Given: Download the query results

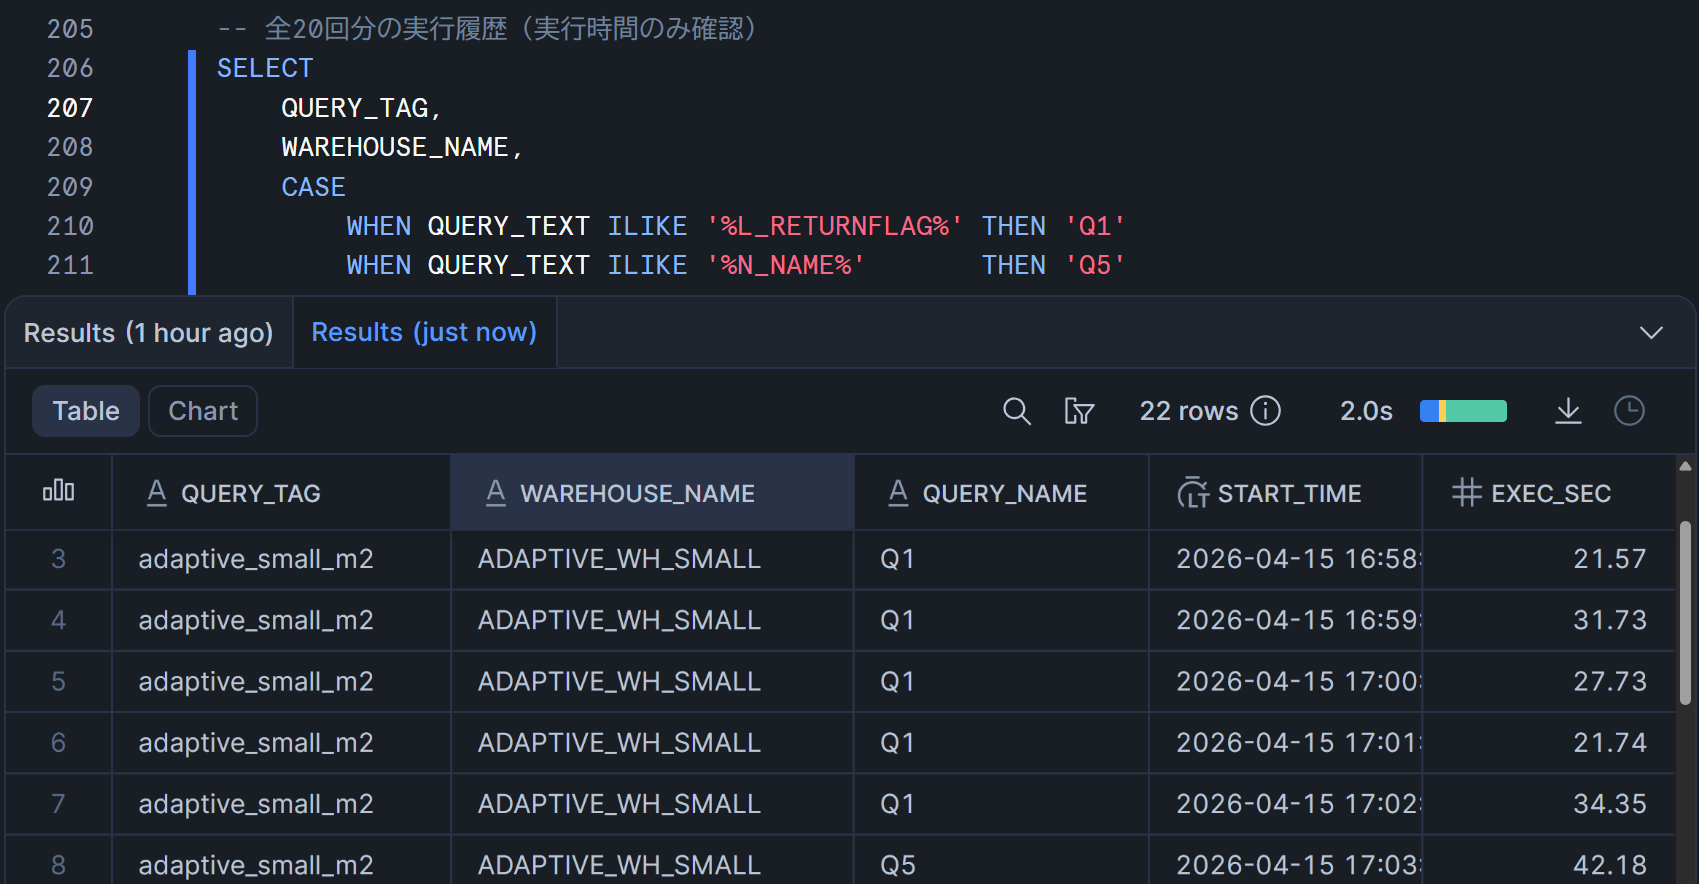Looking at the screenshot, I should [1567, 411].
